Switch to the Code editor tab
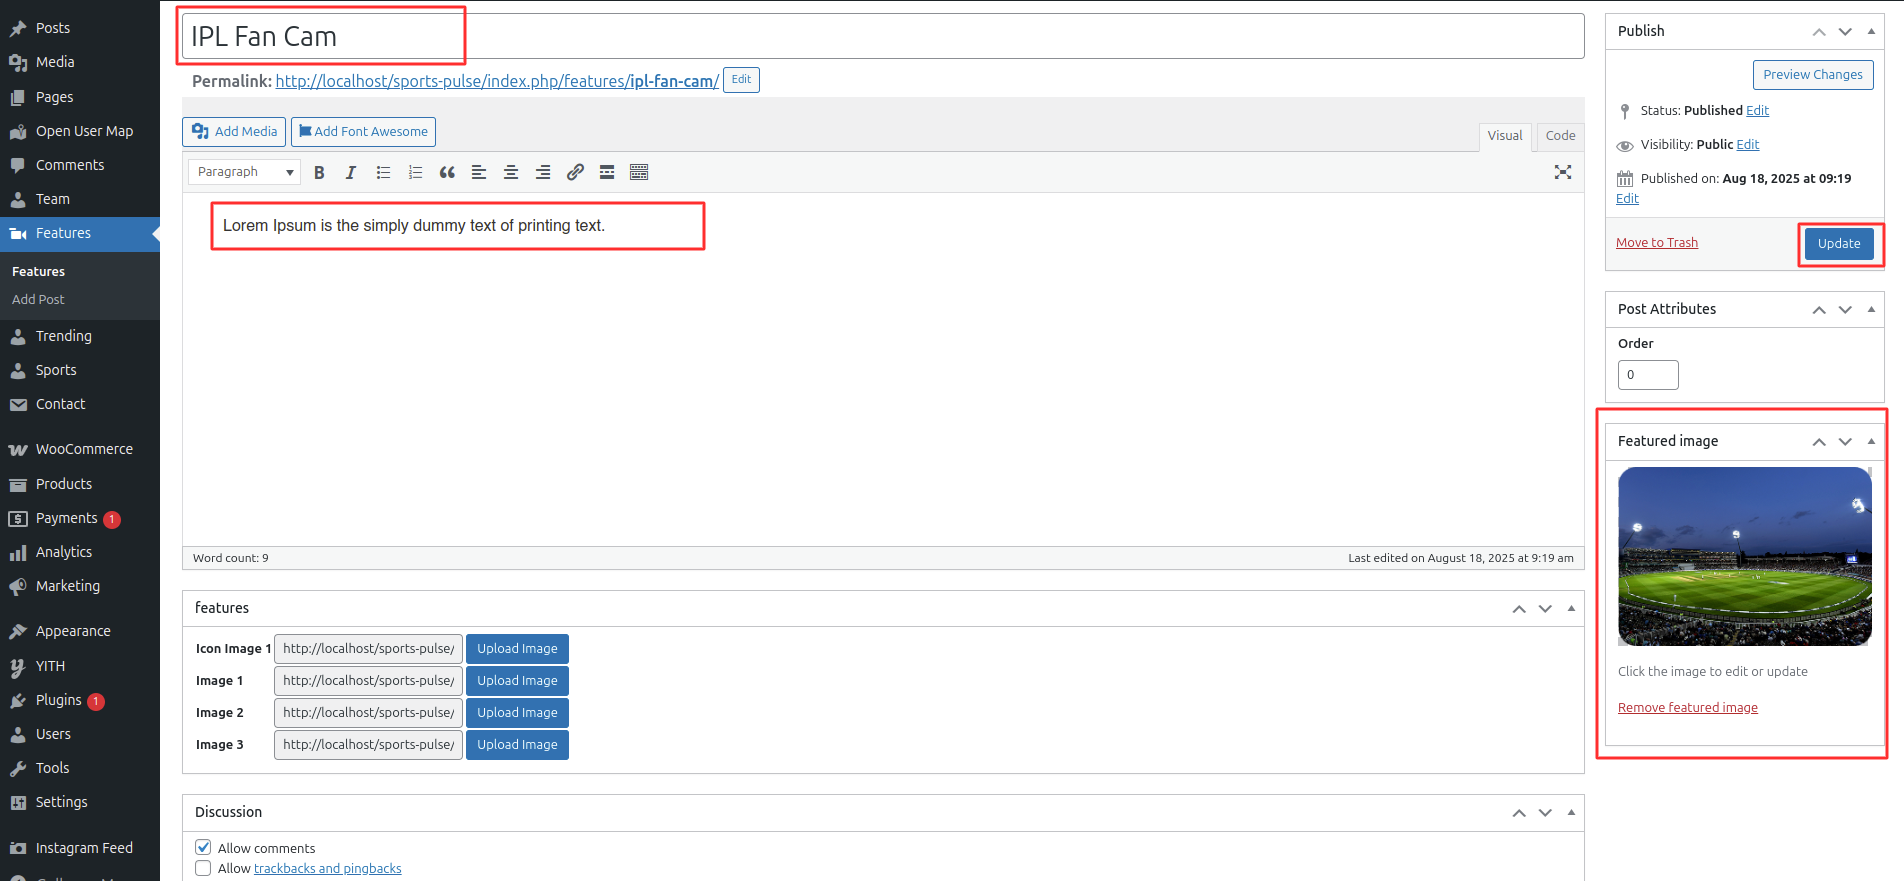 (x=1559, y=136)
